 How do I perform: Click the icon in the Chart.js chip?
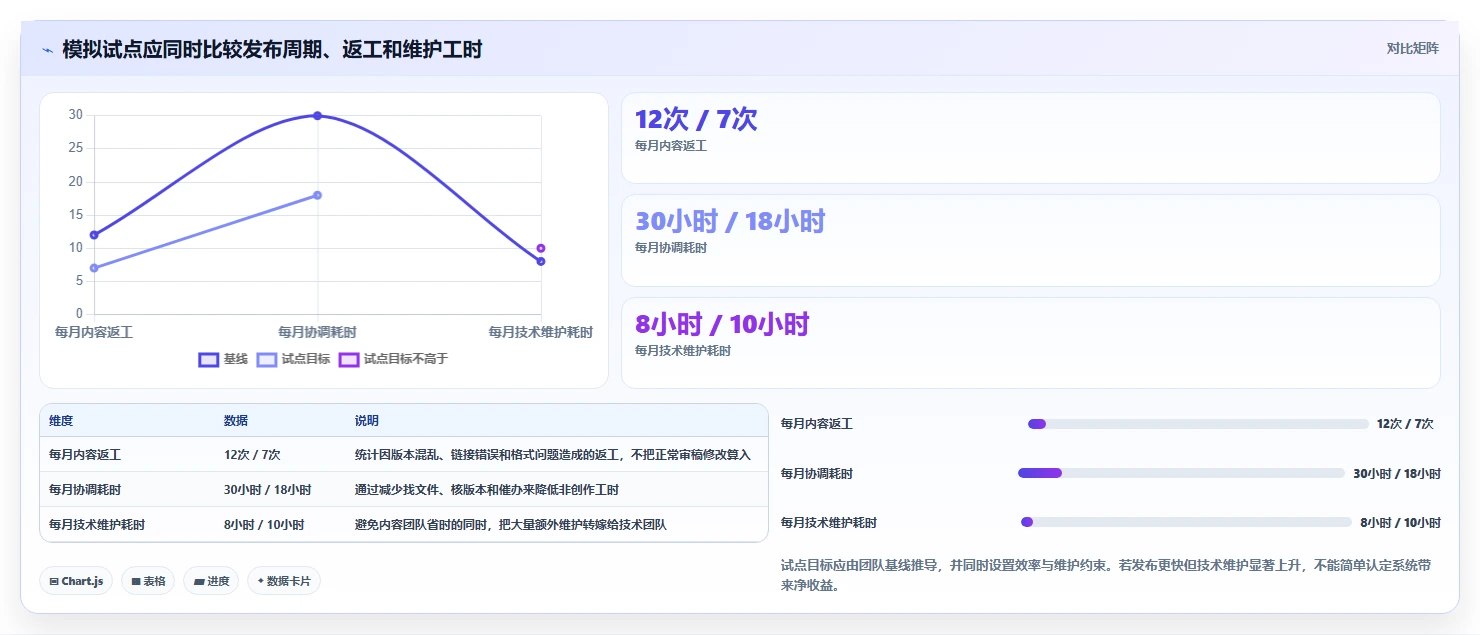[x=54, y=581]
